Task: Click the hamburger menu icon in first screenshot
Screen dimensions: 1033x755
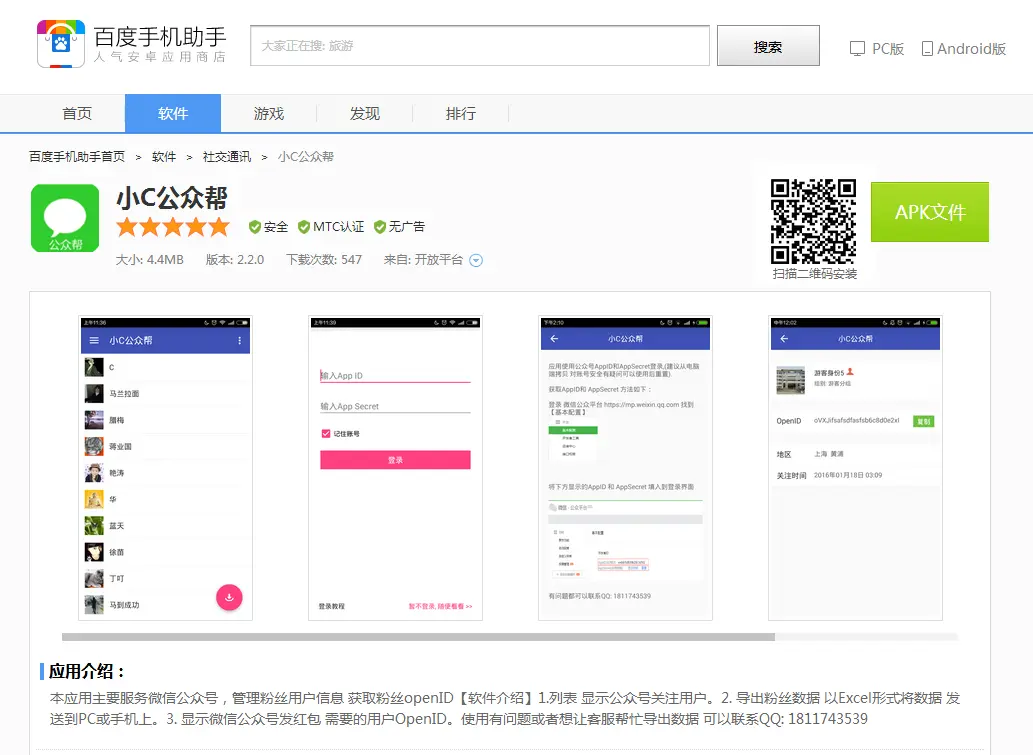Action: click(94, 341)
